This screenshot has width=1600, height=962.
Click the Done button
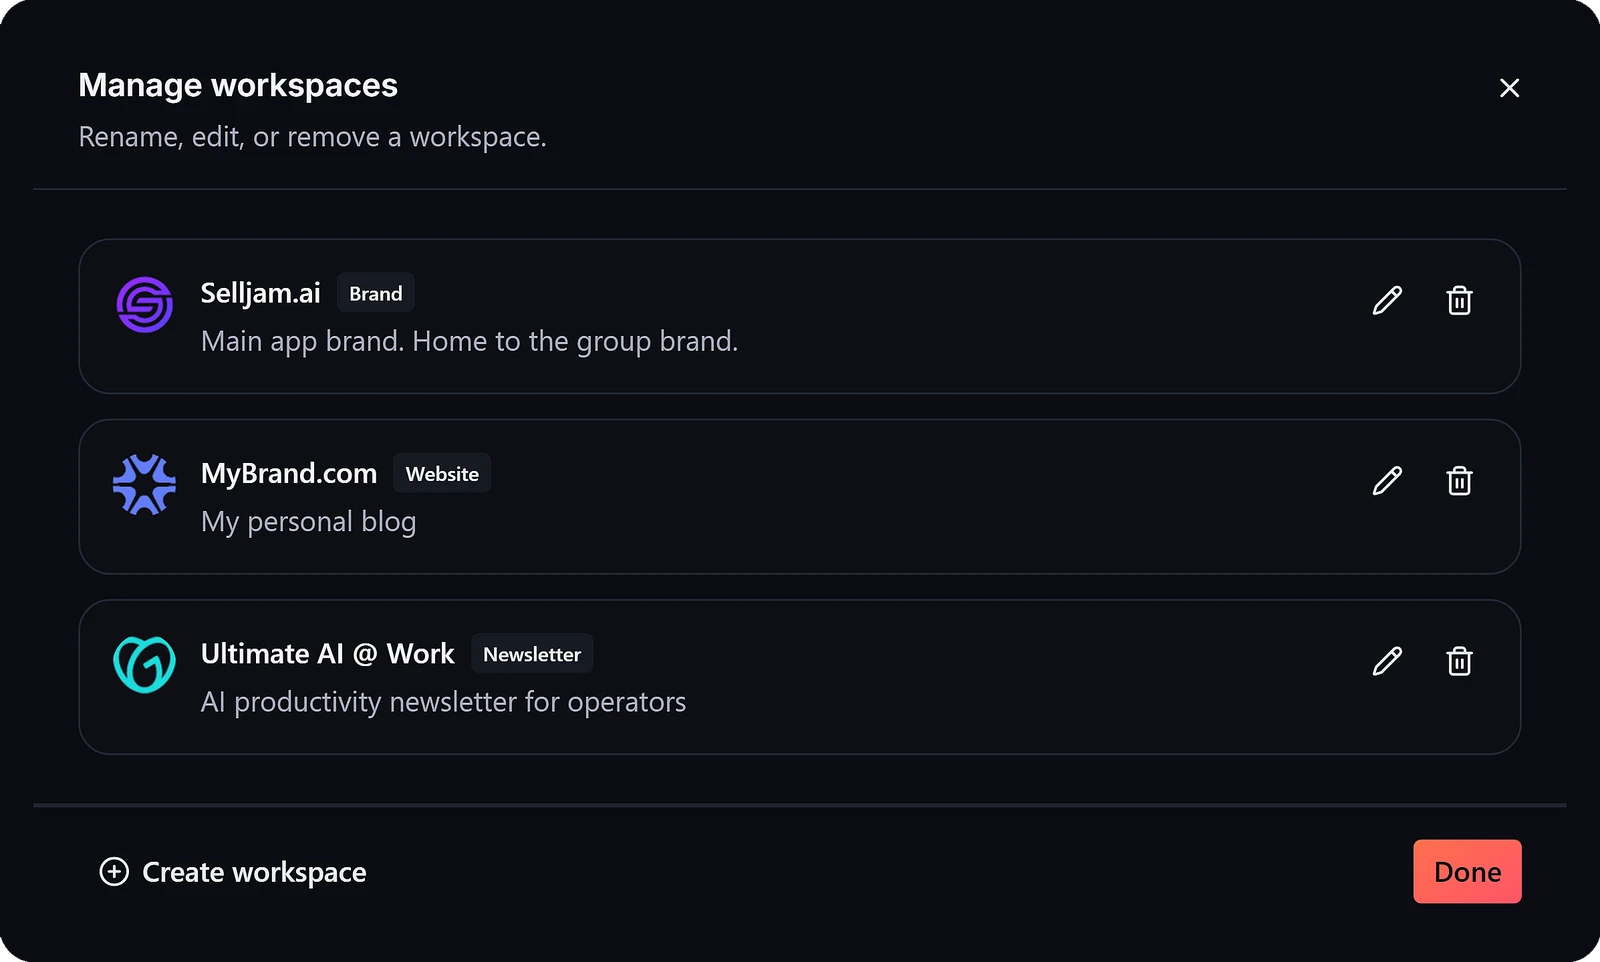1467,872
